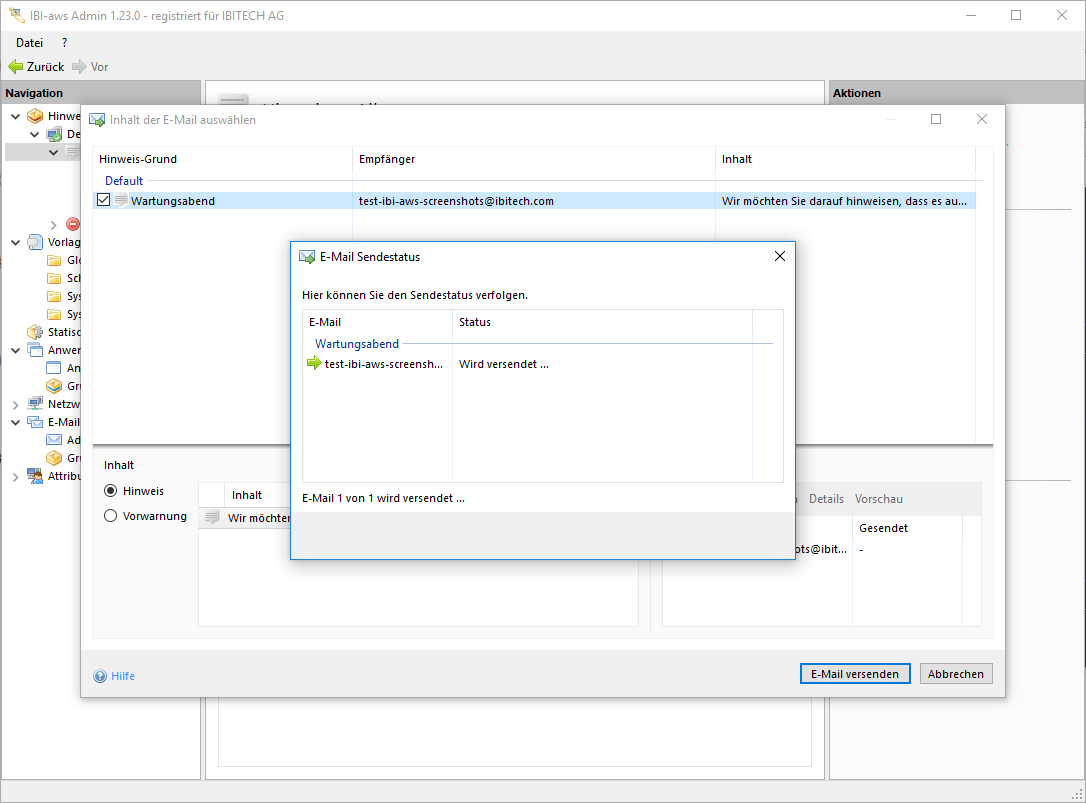Click the green arrow icon in Sendestatus list
The height and width of the screenshot is (803, 1086).
pyautogui.click(x=314, y=364)
